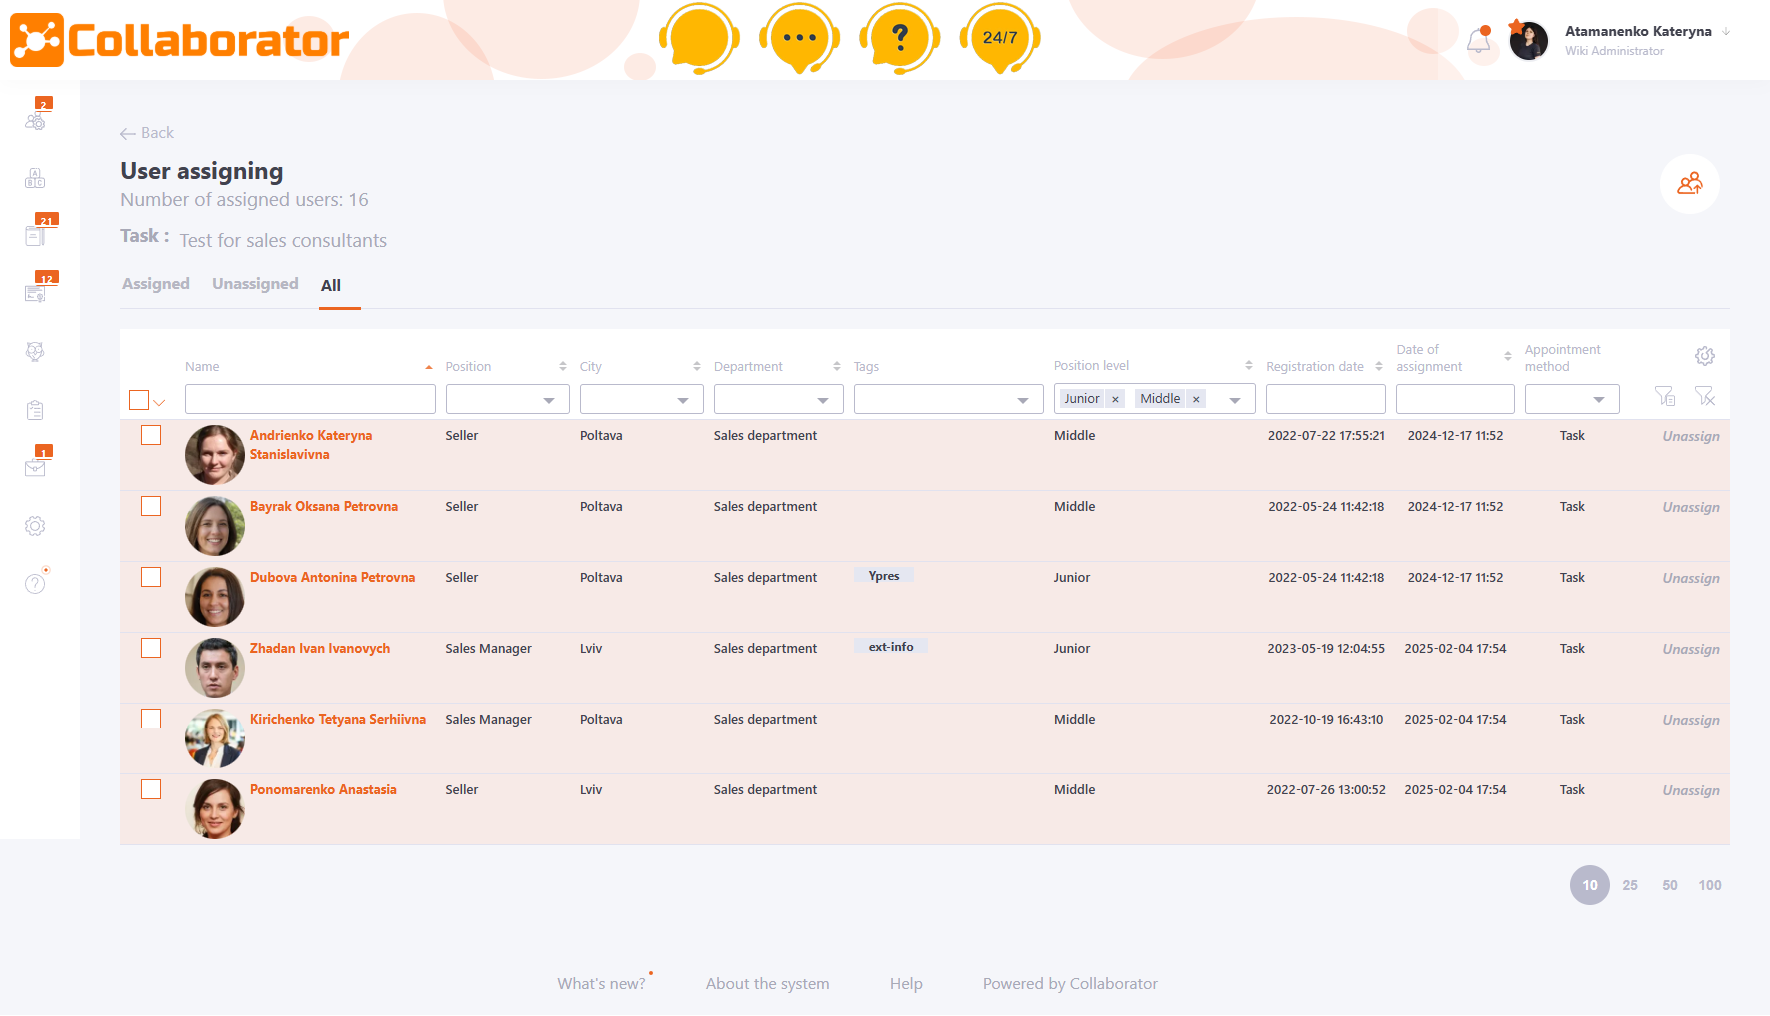Open the help question mark icon in the sidebar
This screenshot has height=1016, width=1770.
click(35, 582)
